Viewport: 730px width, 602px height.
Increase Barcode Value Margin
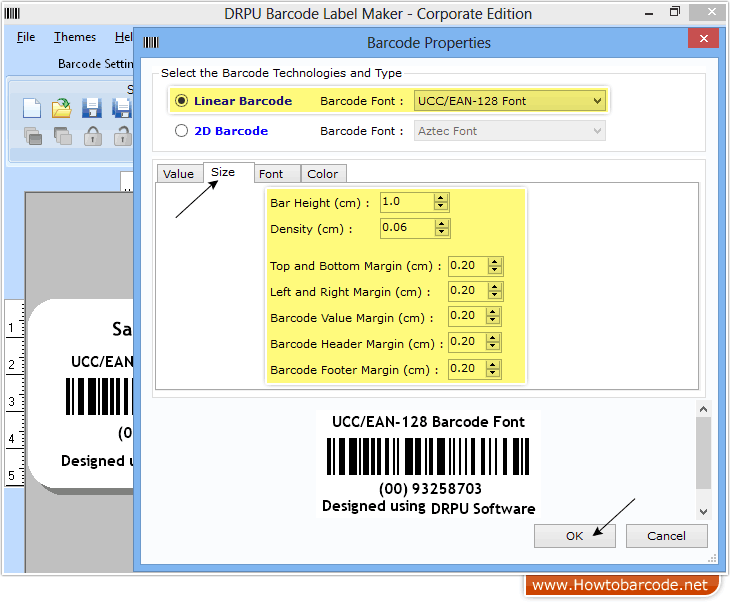(493, 312)
